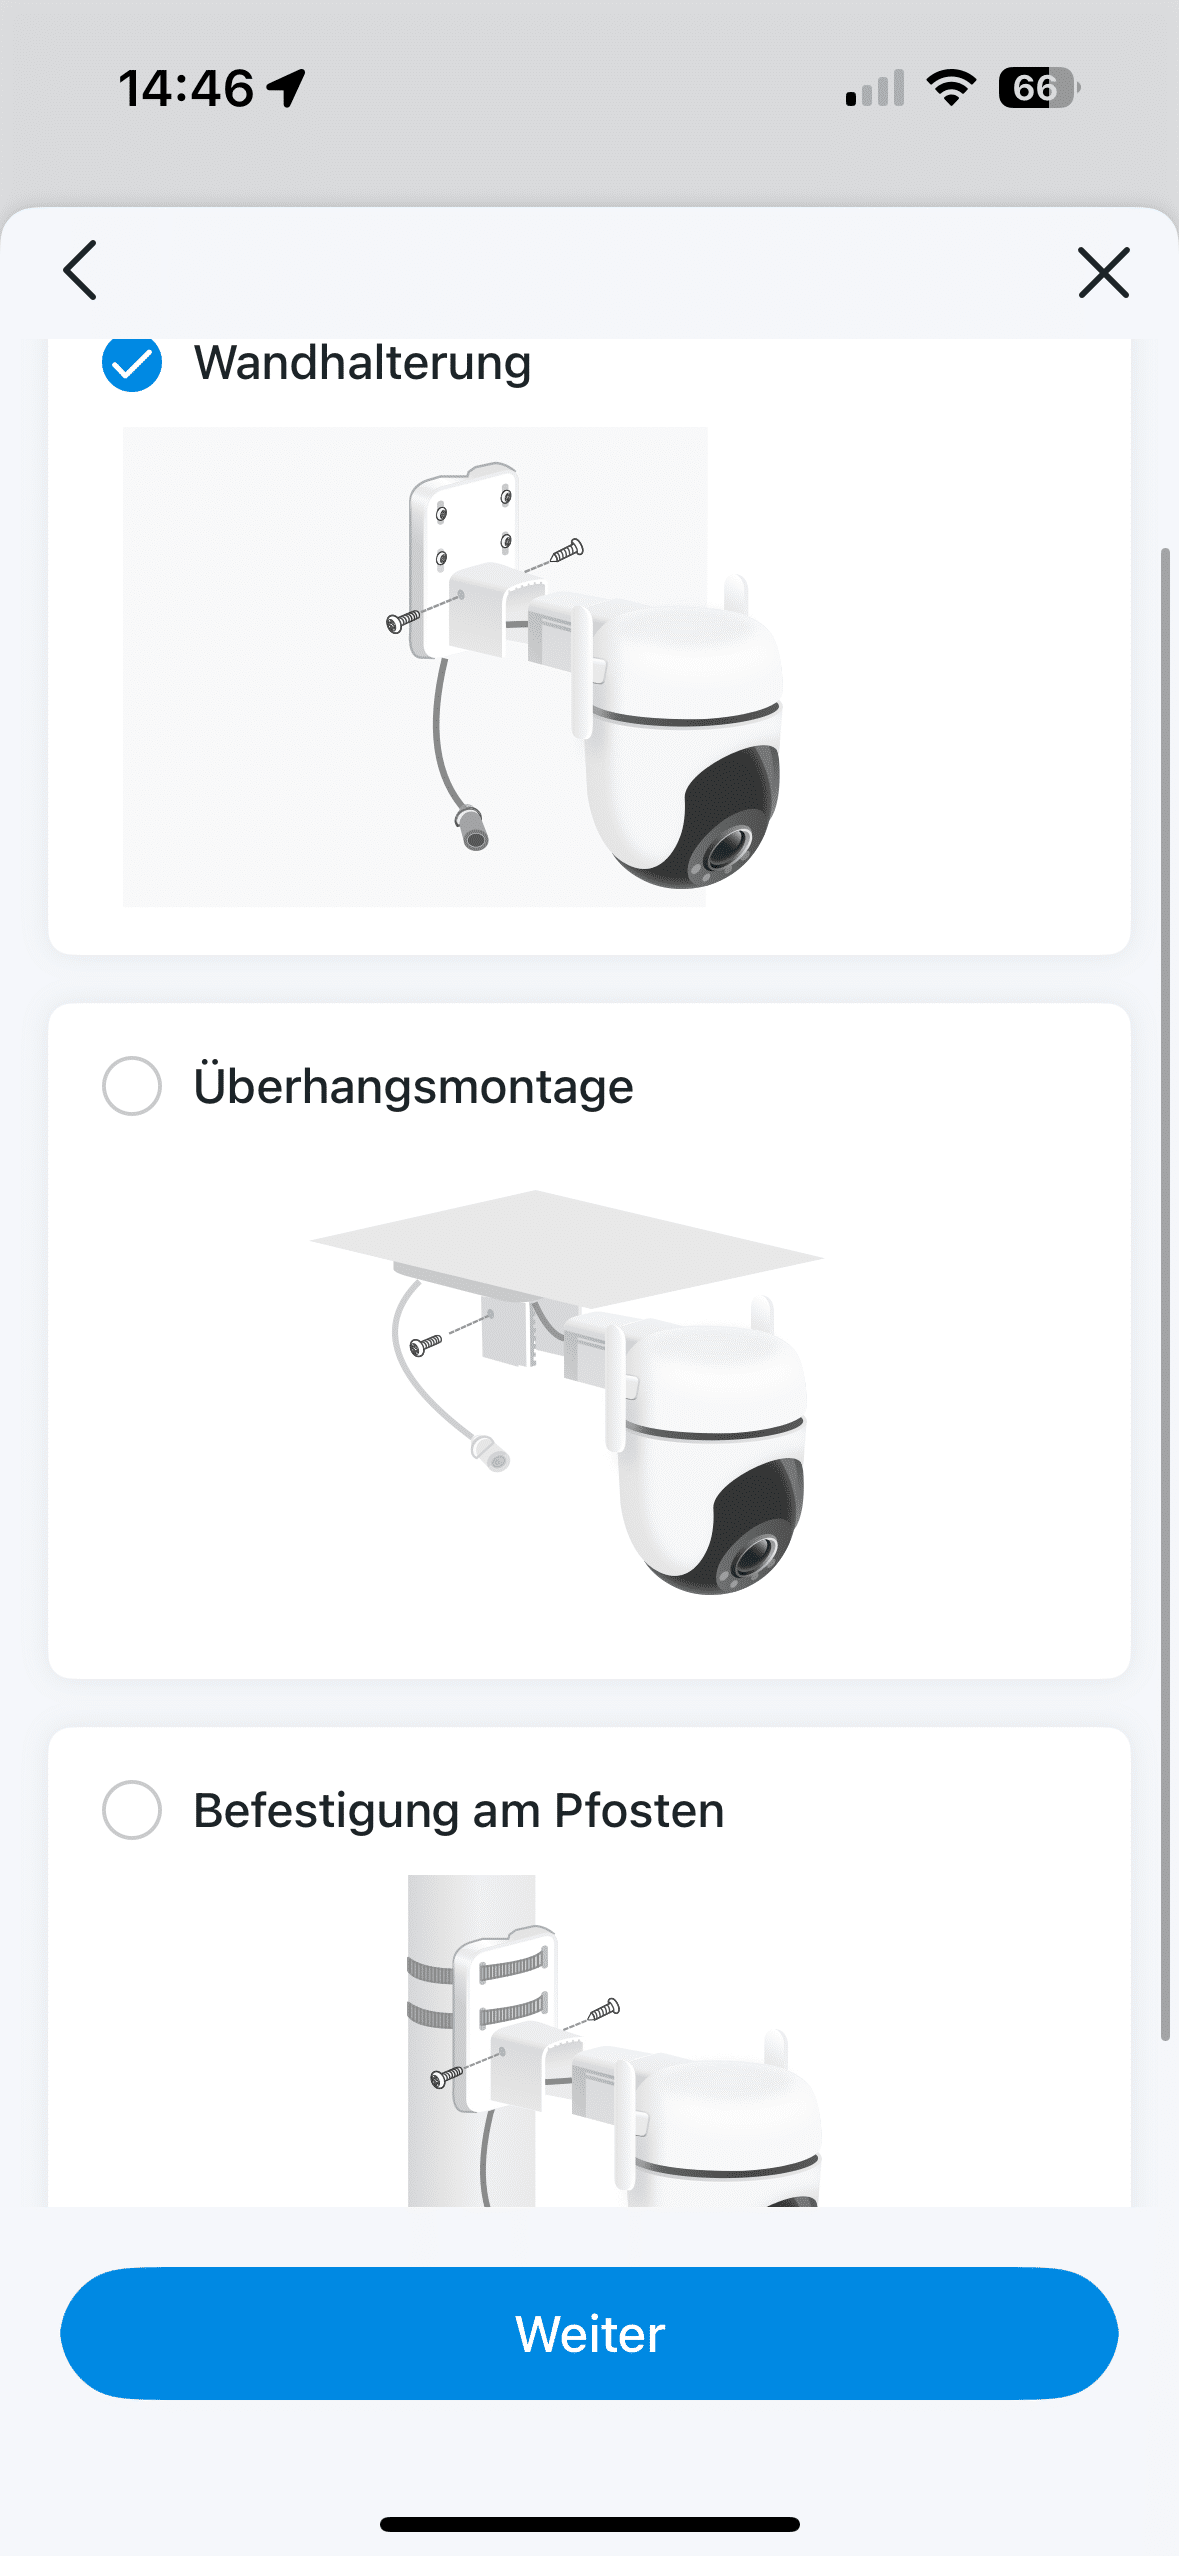Tap the back chevron arrow

tap(80, 270)
